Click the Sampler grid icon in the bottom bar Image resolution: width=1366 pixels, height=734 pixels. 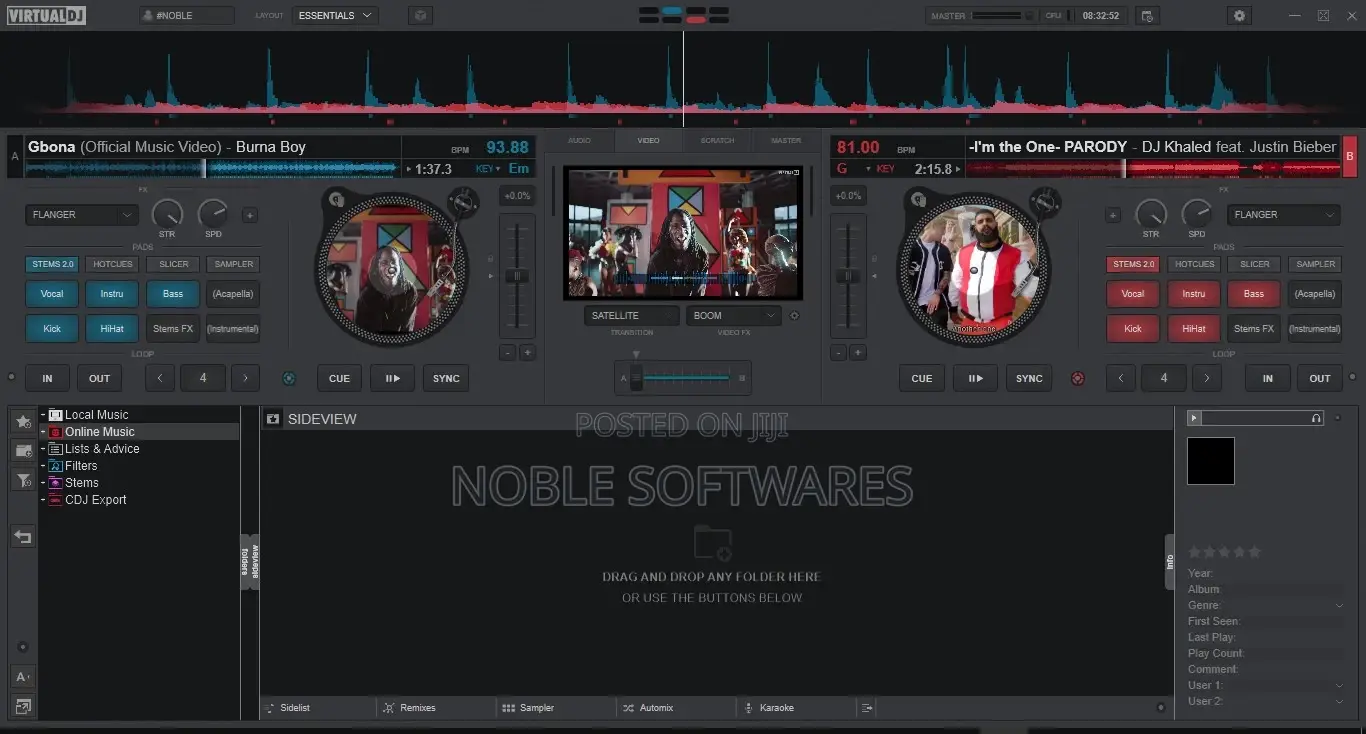(x=509, y=708)
